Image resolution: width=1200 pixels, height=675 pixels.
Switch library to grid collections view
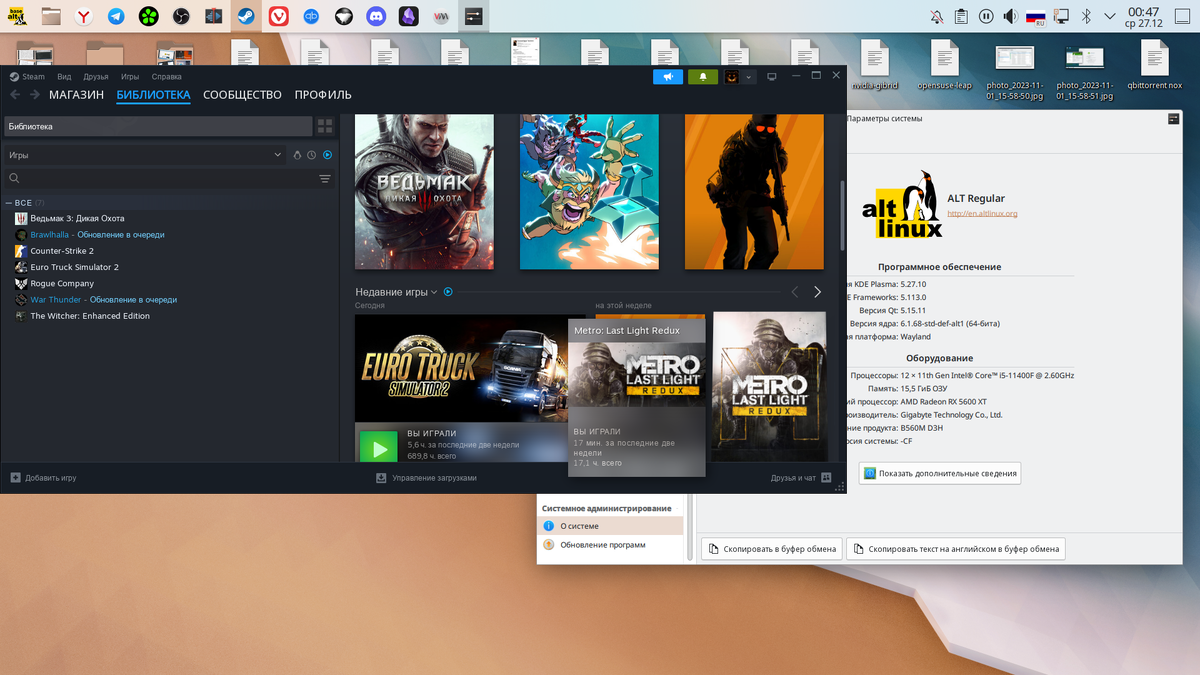[325, 126]
